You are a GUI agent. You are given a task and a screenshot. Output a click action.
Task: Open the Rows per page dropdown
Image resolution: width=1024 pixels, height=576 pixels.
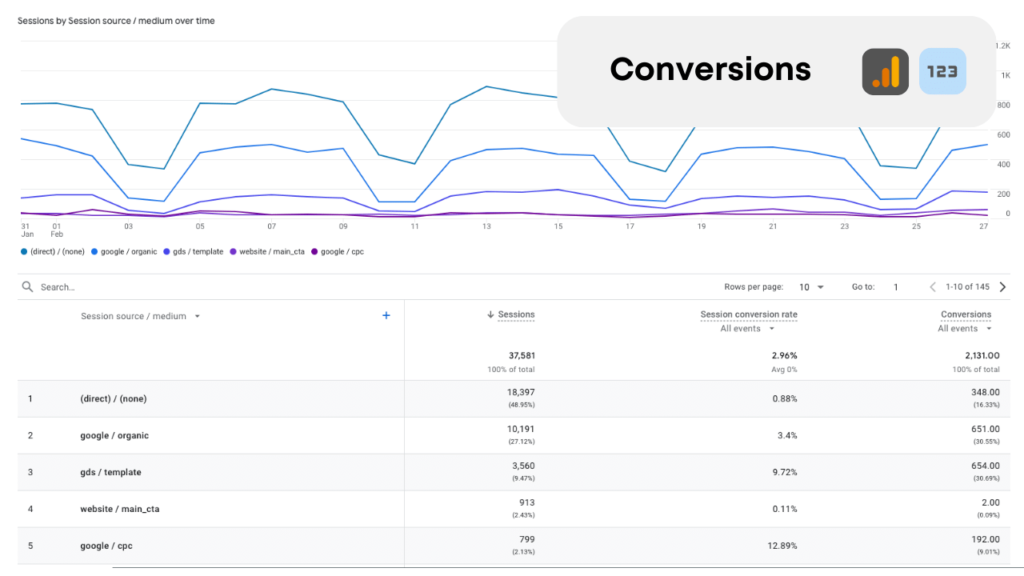click(x=811, y=287)
